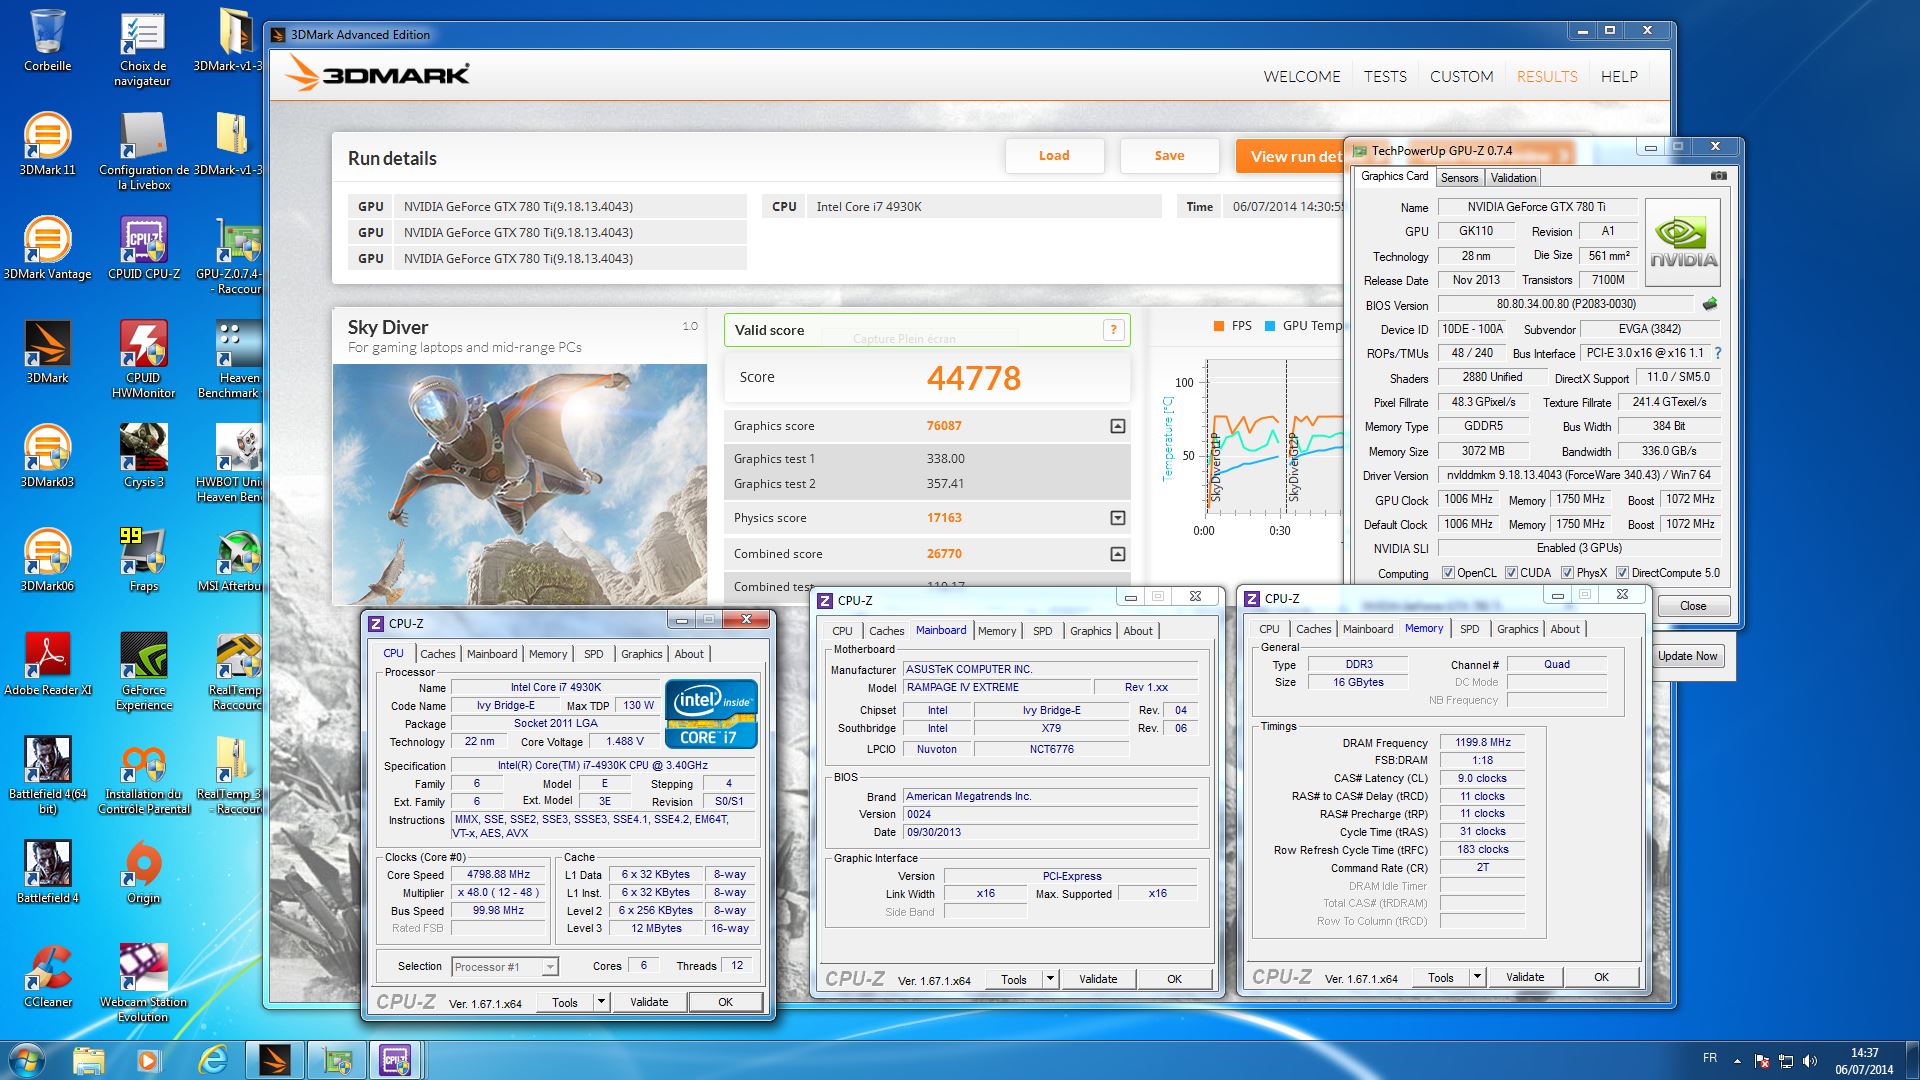Image resolution: width=1920 pixels, height=1080 pixels.
Task: Click GPU-Z BIOS save chip icon
Action: coord(1710,304)
